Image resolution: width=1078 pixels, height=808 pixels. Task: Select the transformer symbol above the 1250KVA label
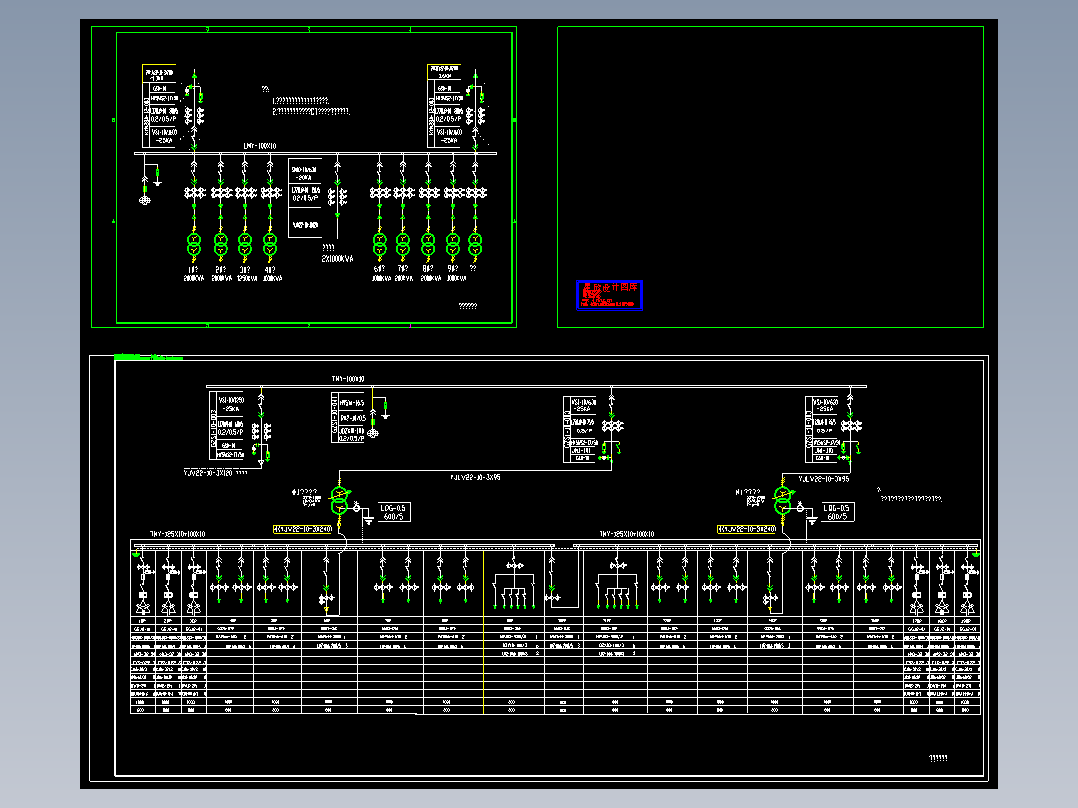[245, 244]
